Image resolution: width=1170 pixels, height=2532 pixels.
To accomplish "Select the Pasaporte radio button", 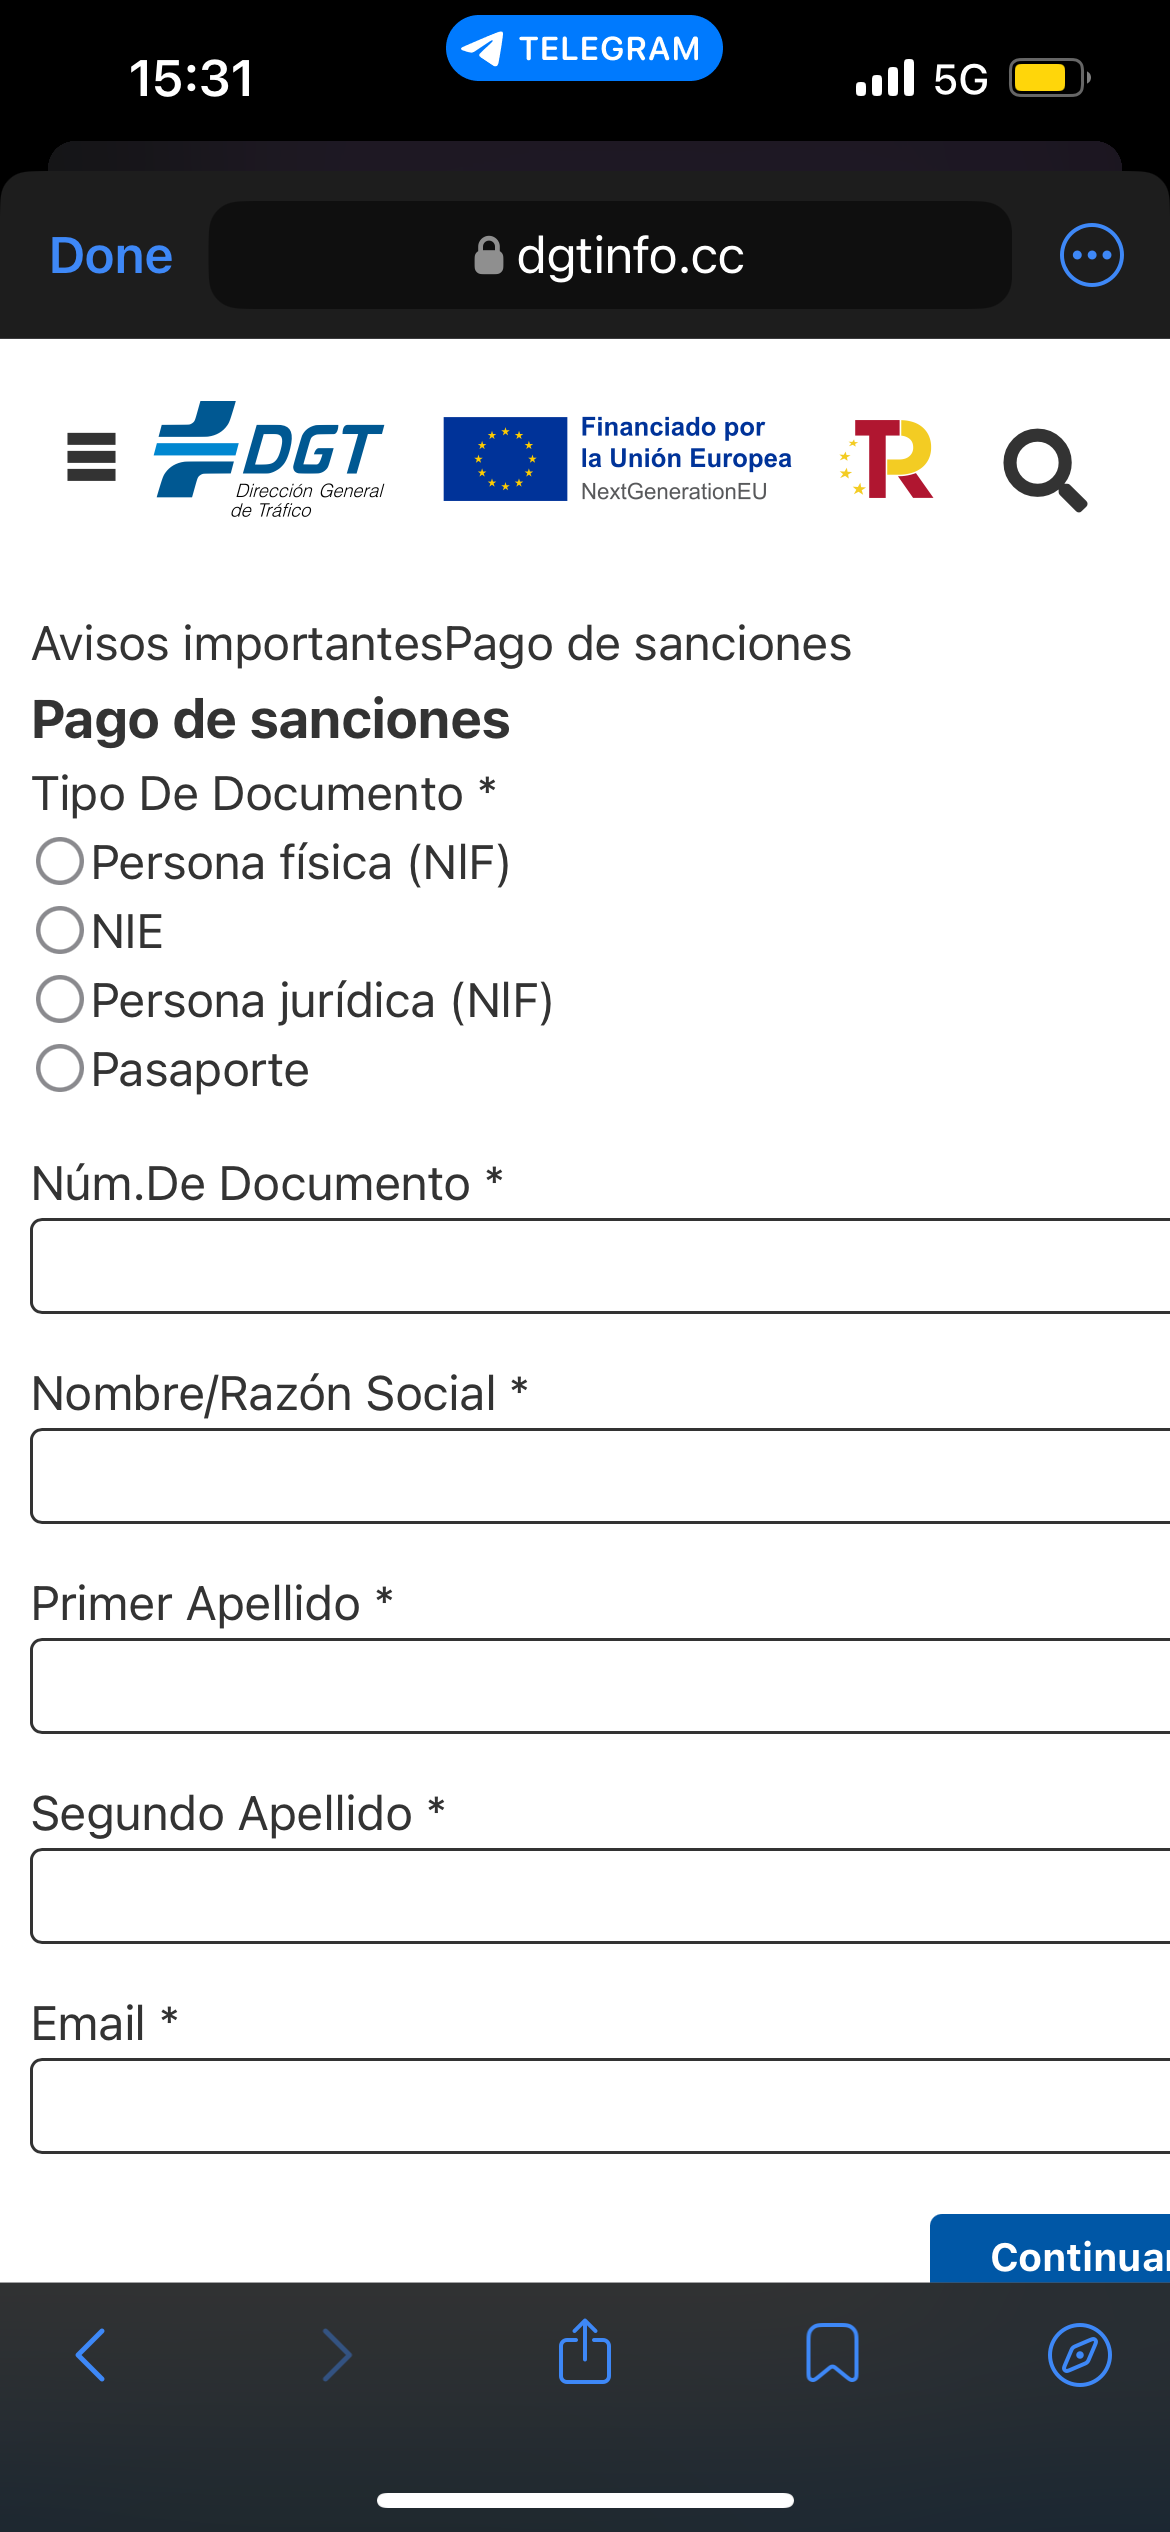I will pyautogui.click(x=59, y=1068).
